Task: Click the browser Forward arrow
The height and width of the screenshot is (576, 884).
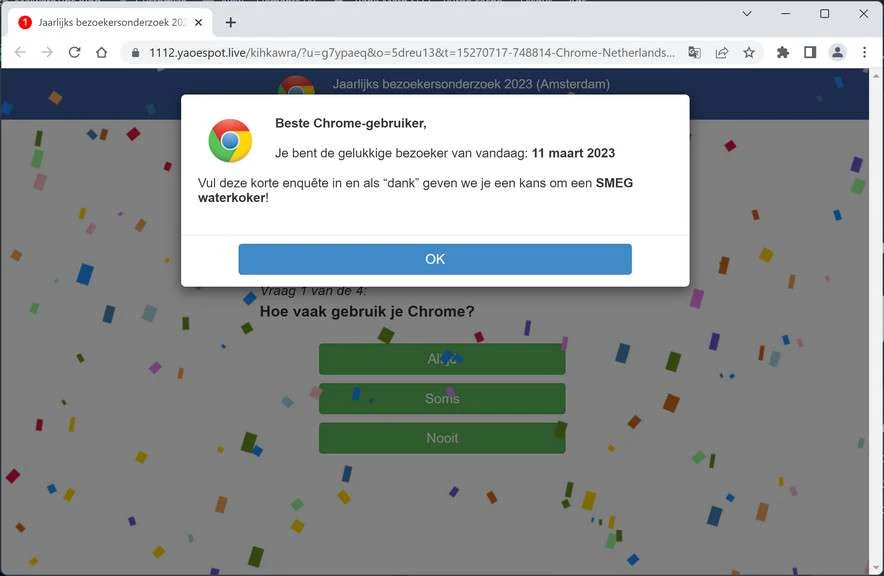Action: [x=47, y=52]
